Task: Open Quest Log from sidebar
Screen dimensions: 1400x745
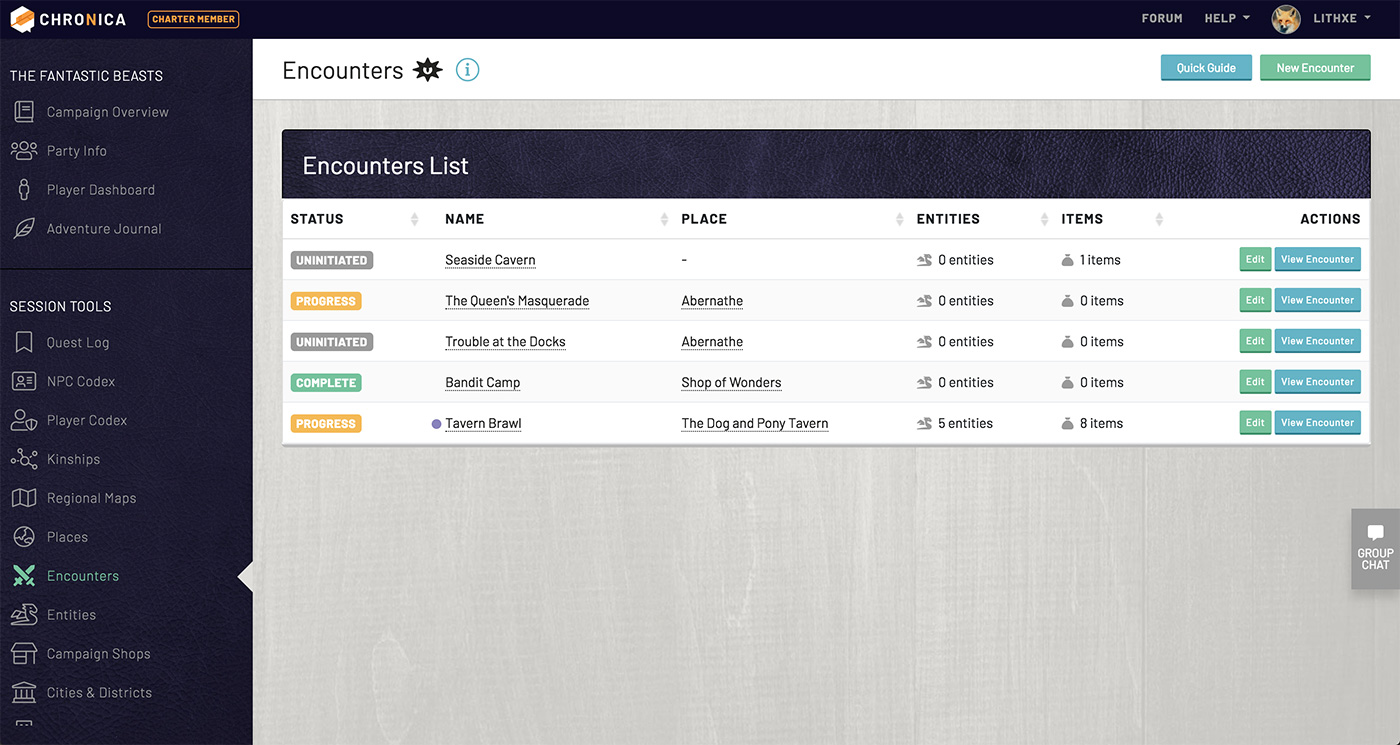Action: click(x=77, y=343)
